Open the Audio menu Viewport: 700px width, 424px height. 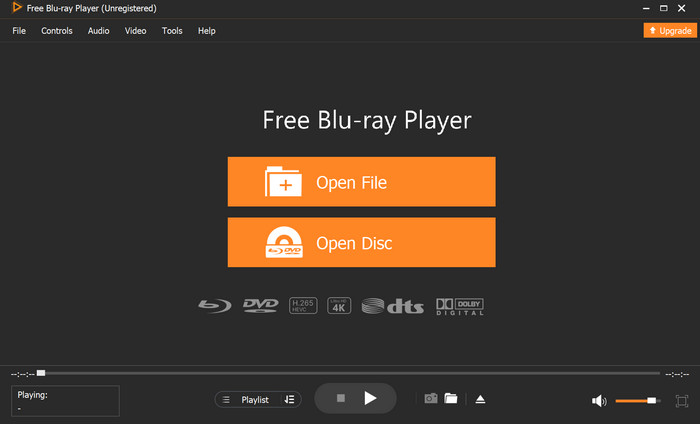point(98,31)
